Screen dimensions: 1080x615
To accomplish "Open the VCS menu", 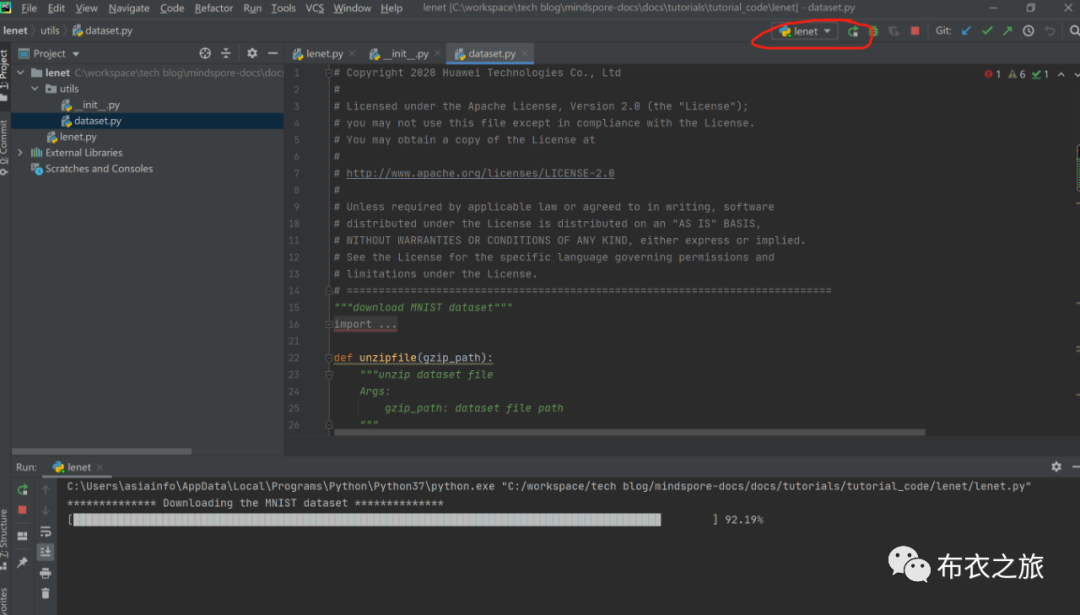I will pyautogui.click(x=315, y=8).
